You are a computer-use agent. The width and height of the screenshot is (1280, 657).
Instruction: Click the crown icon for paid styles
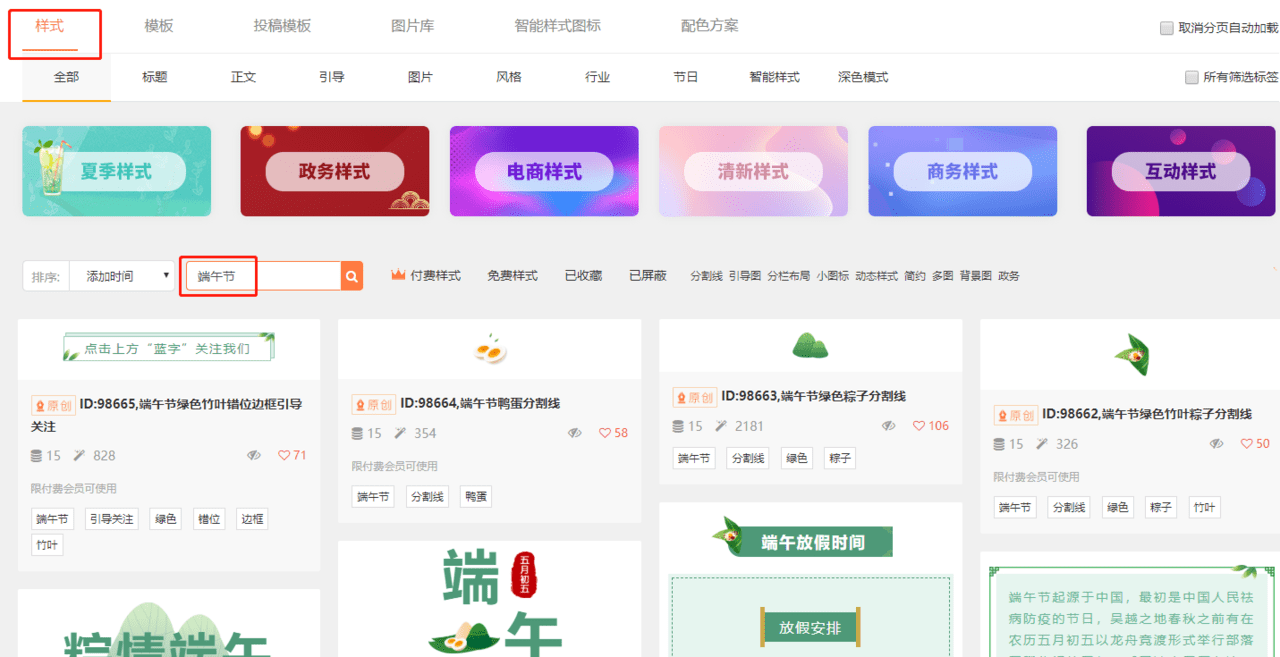(398, 275)
